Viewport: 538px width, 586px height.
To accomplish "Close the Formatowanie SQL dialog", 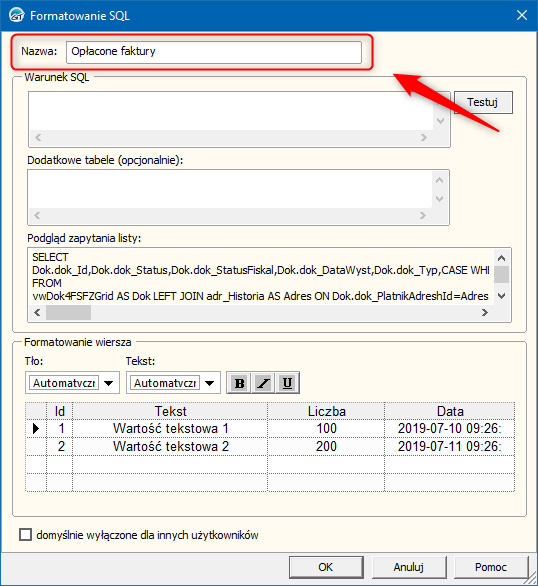I will pyautogui.click(x=522, y=15).
